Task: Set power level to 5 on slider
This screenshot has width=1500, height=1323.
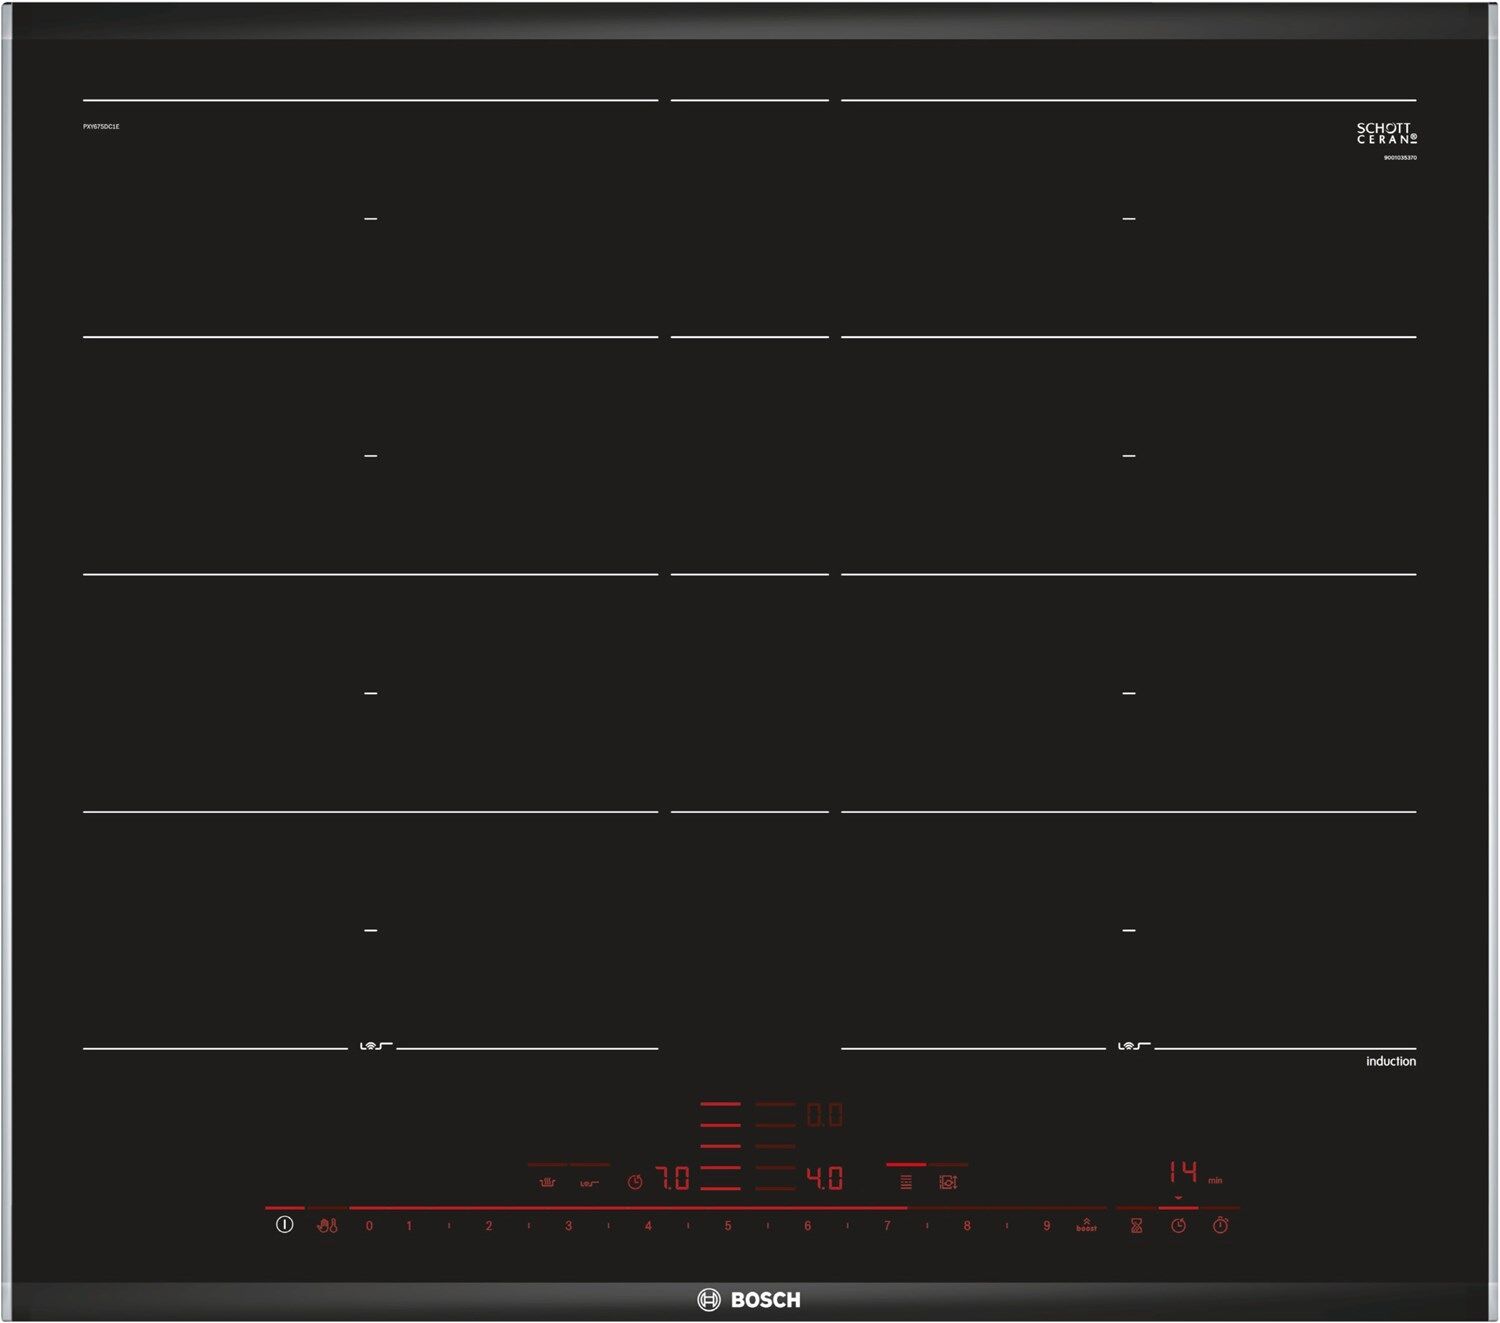Action: tap(728, 1225)
